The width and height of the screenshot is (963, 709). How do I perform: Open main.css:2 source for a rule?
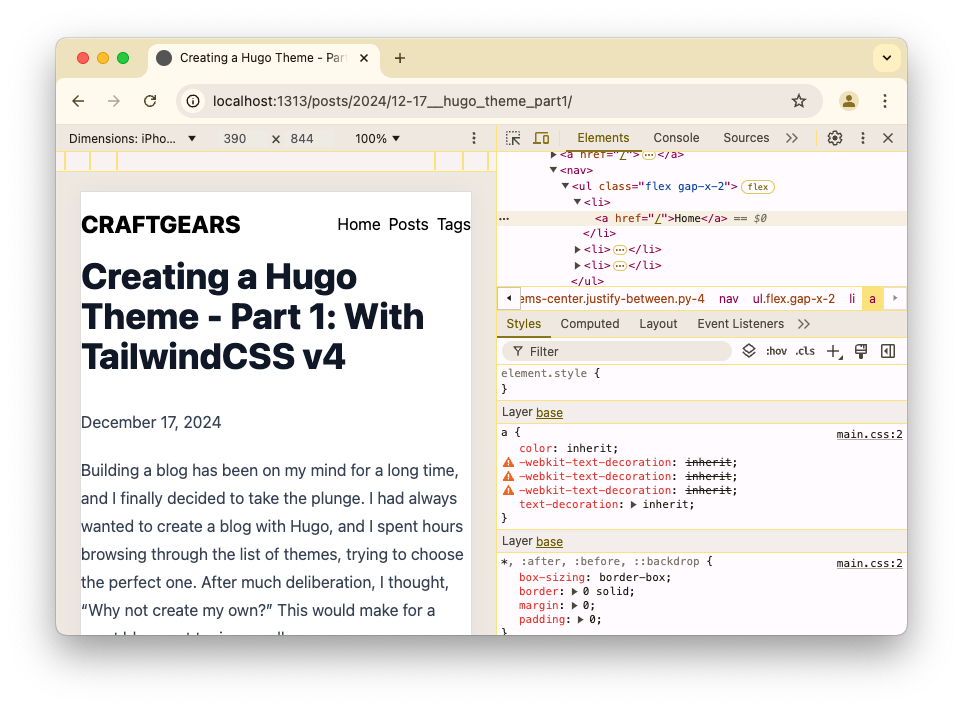coord(869,434)
